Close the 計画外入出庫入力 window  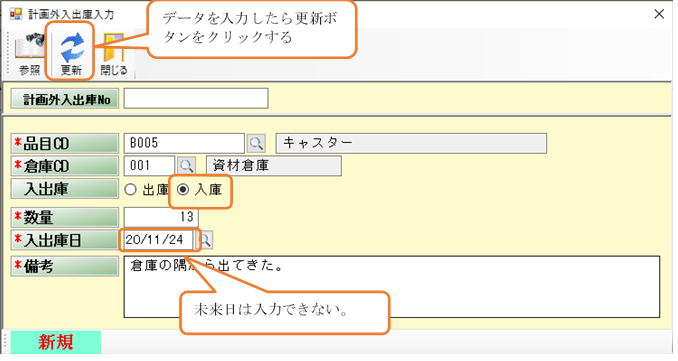(x=659, y=14)
